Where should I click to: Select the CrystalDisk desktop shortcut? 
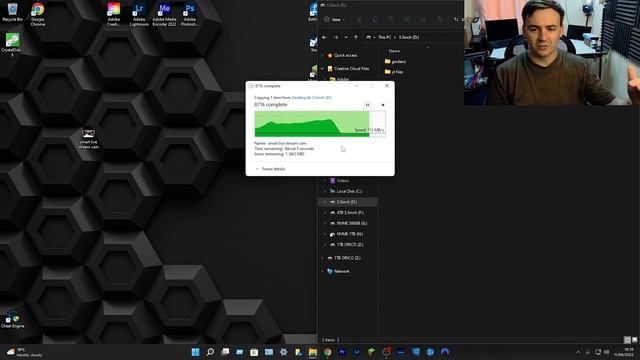[x=12, y=44]
